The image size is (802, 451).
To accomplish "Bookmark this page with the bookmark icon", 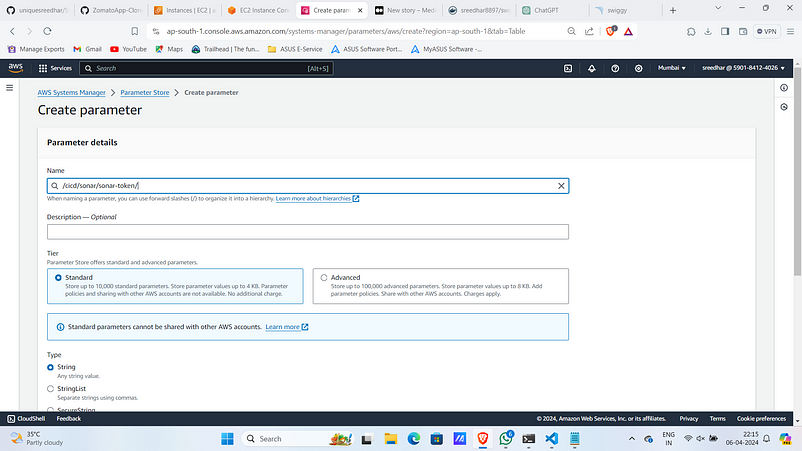I will click(x=135, y=31).
